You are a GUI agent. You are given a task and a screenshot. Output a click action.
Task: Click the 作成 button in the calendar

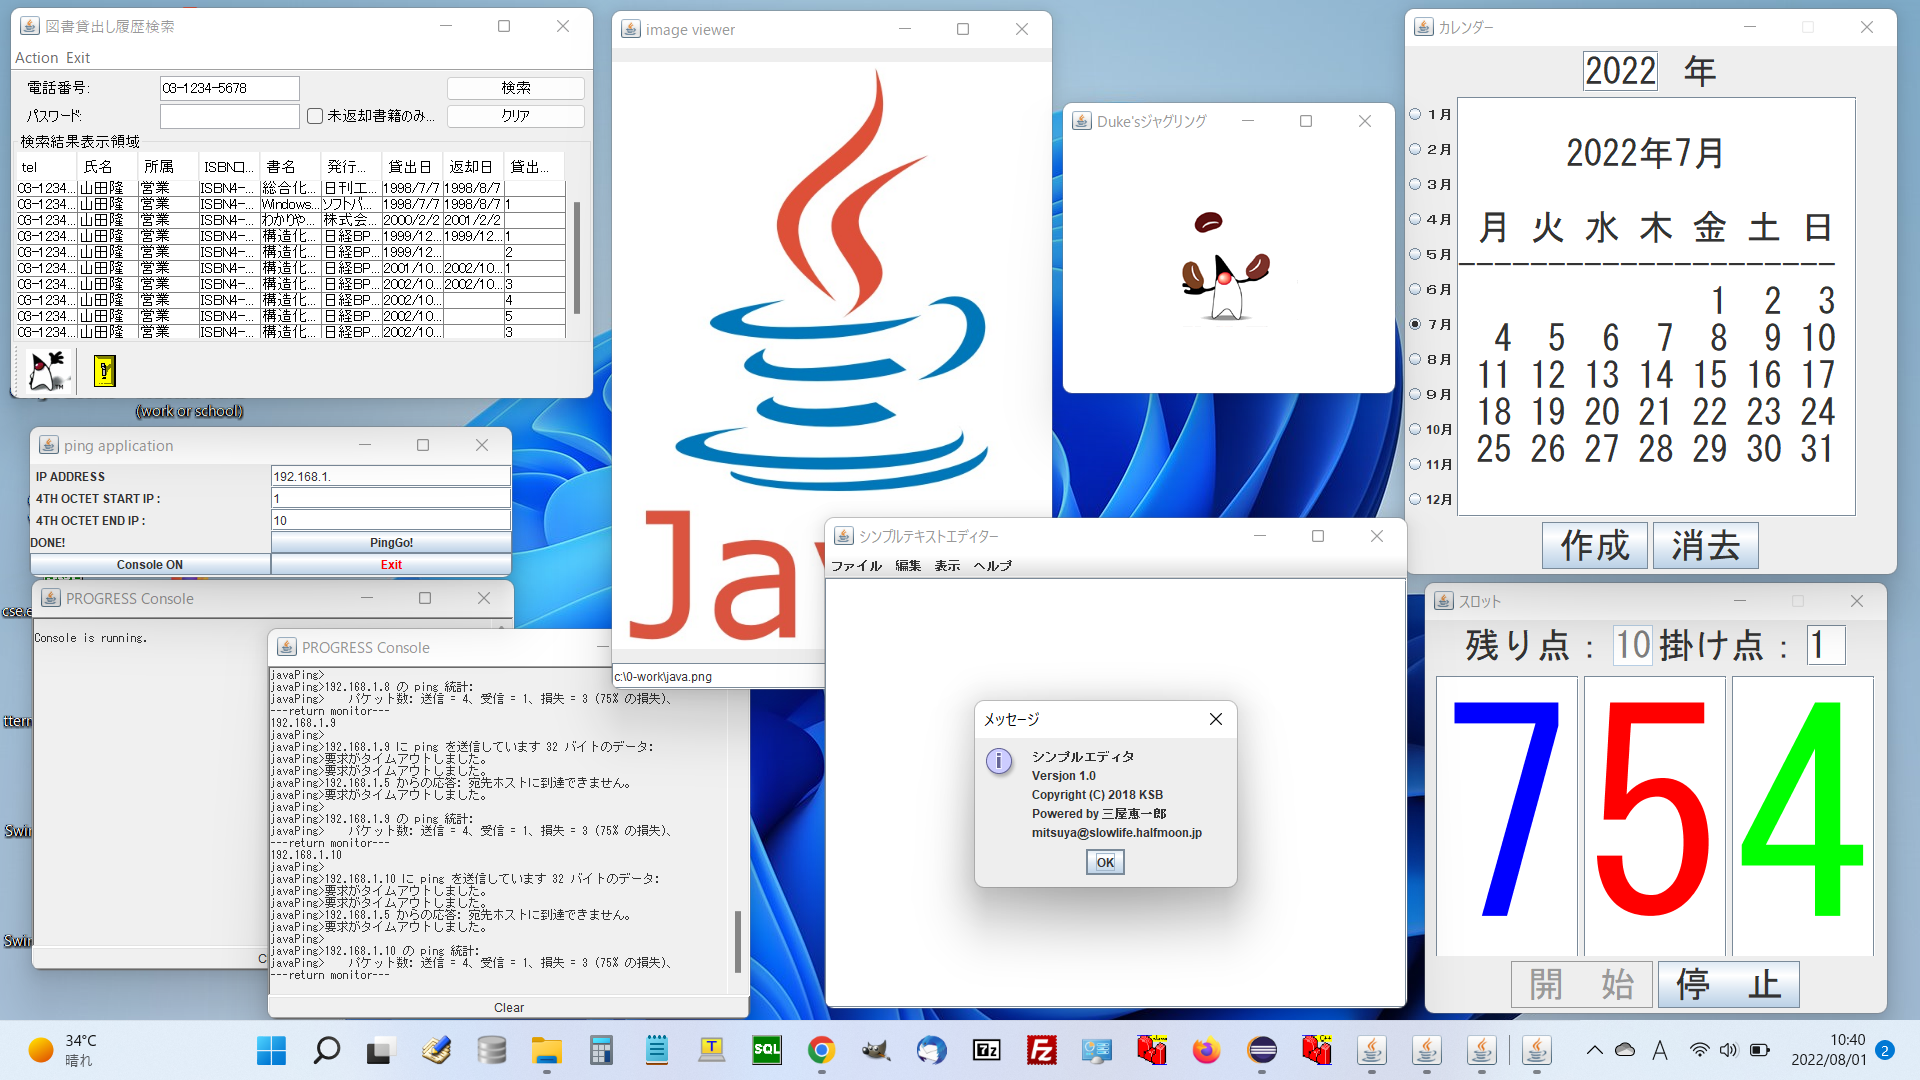coord(1594,546)
